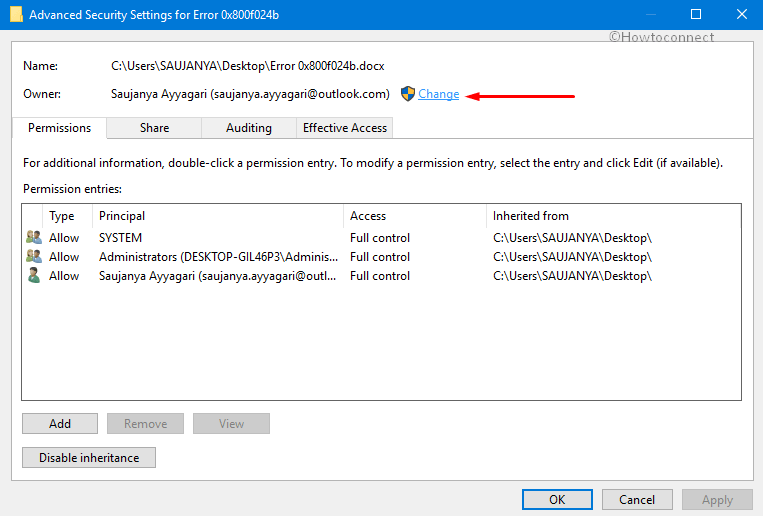Open the Effective Access tab
This screenshot has width=763, height=516.
pos(345,128)
